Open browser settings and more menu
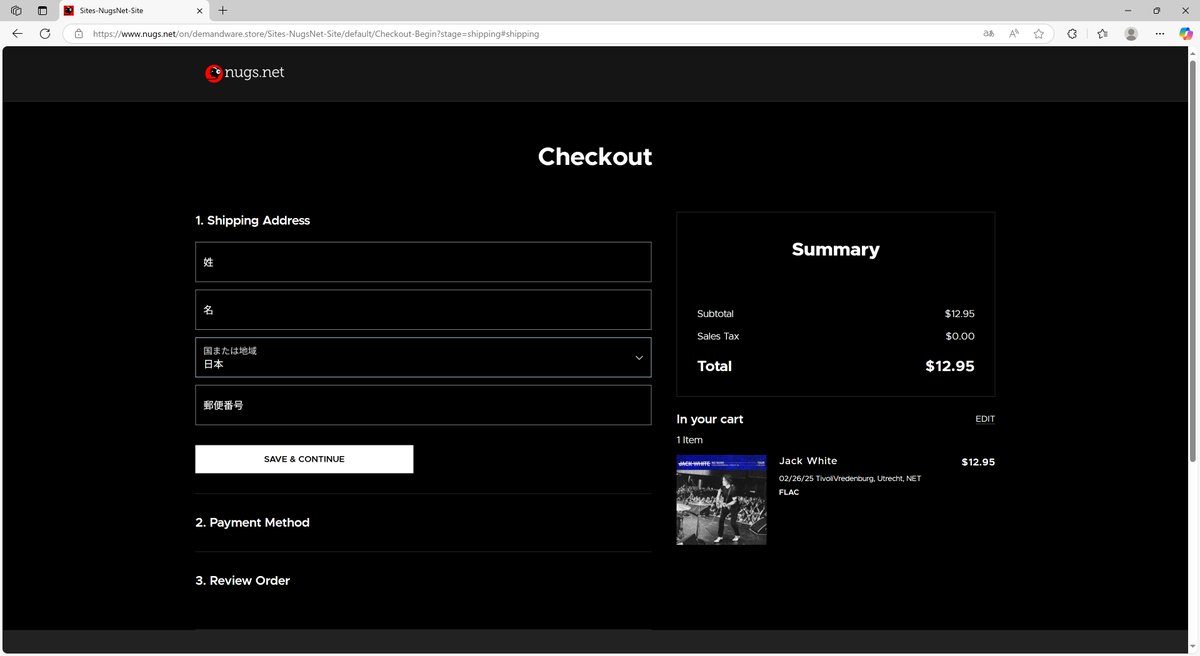 coord(1160,33)
